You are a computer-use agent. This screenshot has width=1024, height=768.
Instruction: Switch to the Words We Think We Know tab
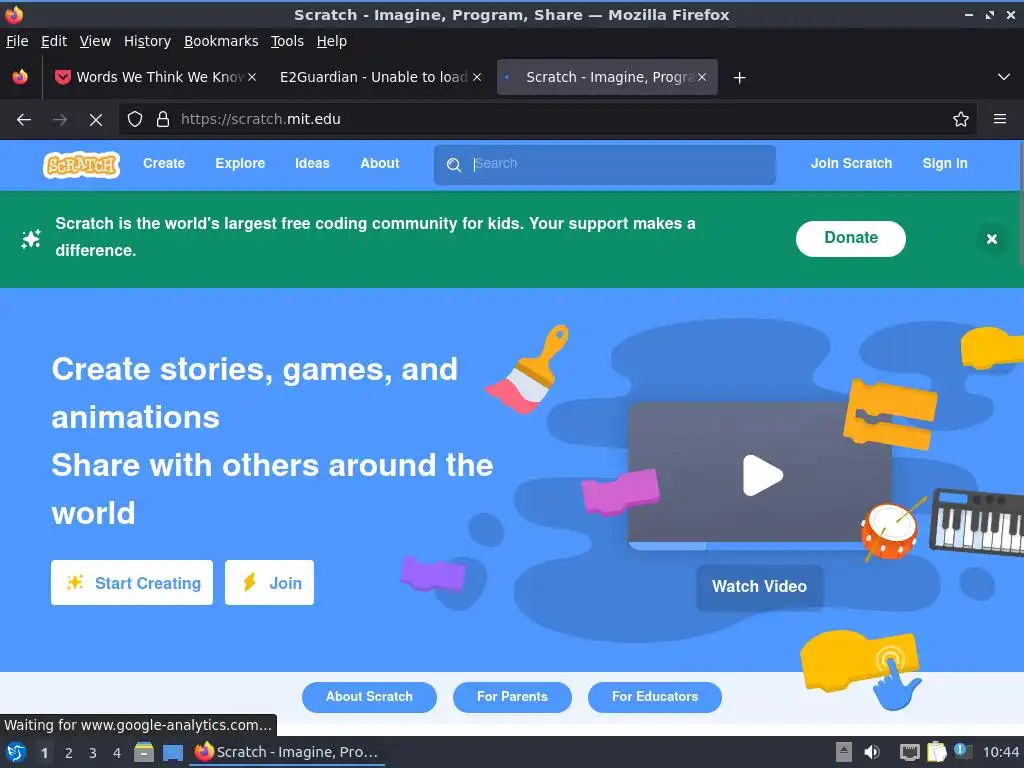tap(155, 77)
